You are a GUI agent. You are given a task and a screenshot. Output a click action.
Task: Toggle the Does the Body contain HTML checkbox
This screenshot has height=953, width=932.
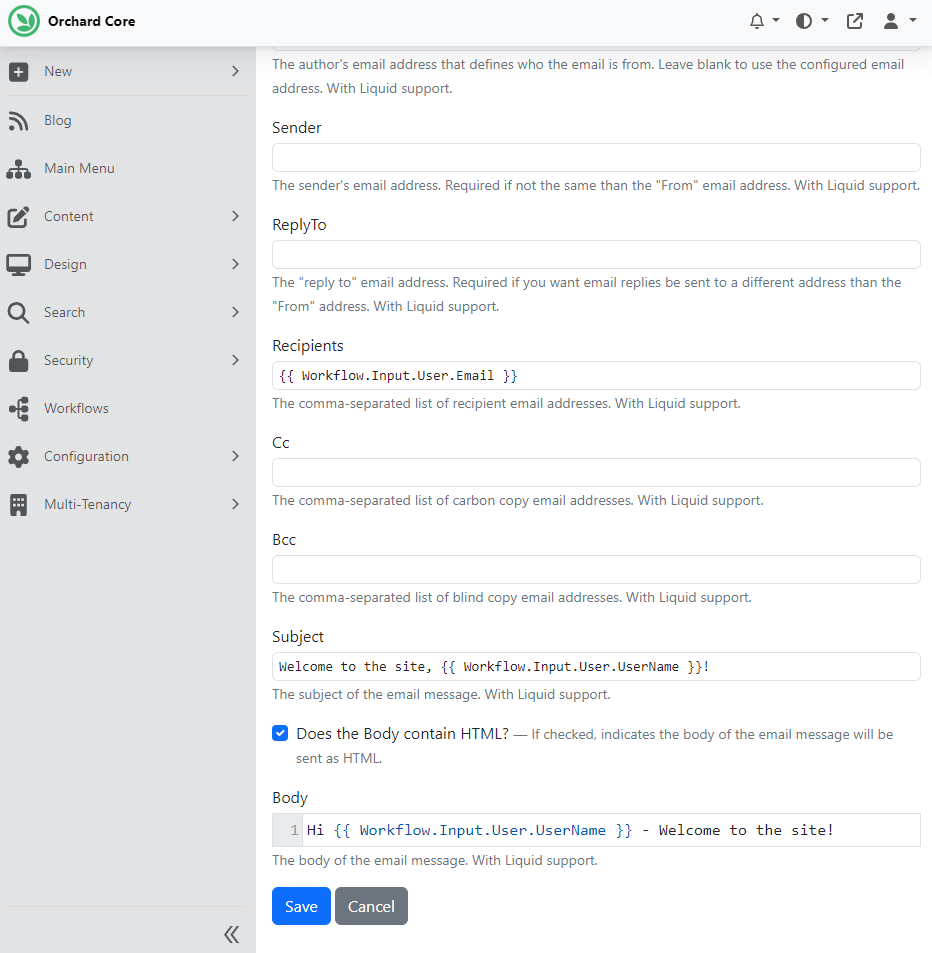tap(280, 733)
